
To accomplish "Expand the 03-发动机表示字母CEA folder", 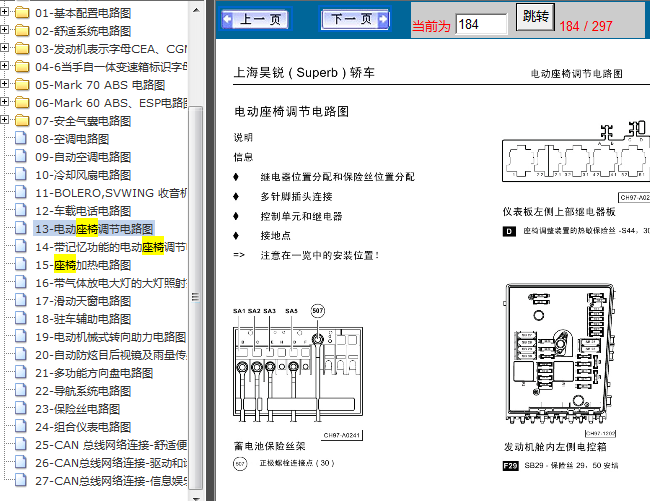I will point(4,48).
